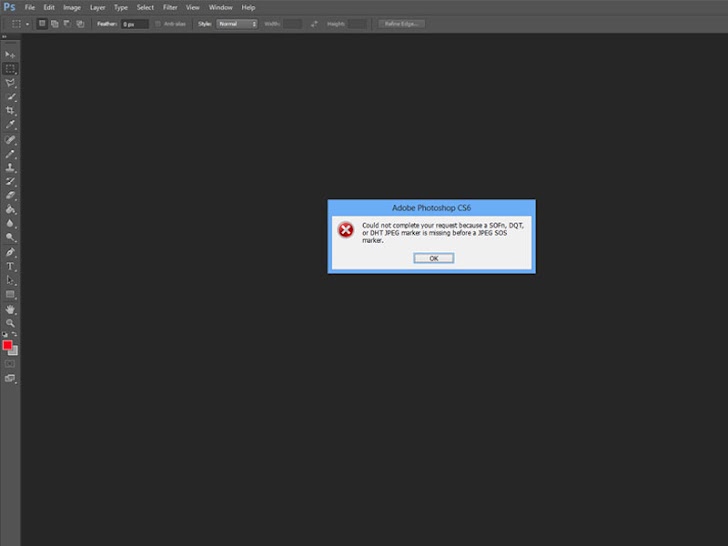Click the Height input field

[x=358, y=24]
